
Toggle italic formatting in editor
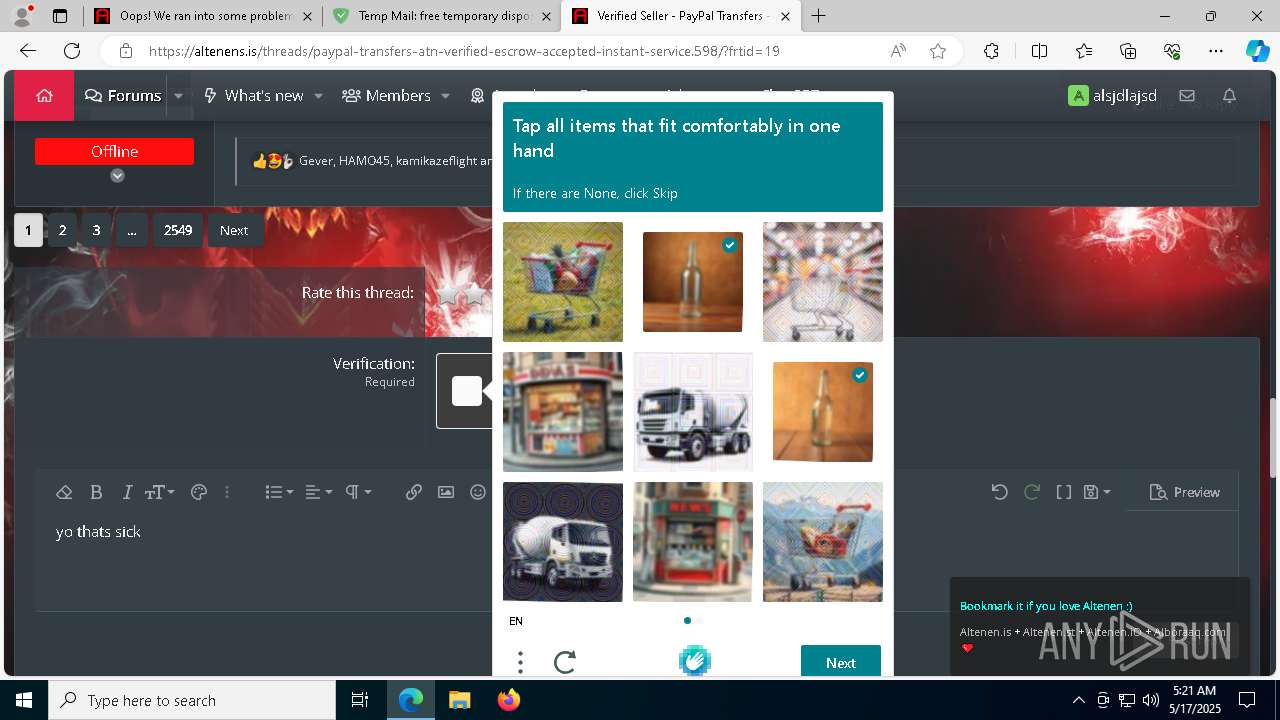coord(127,492)
